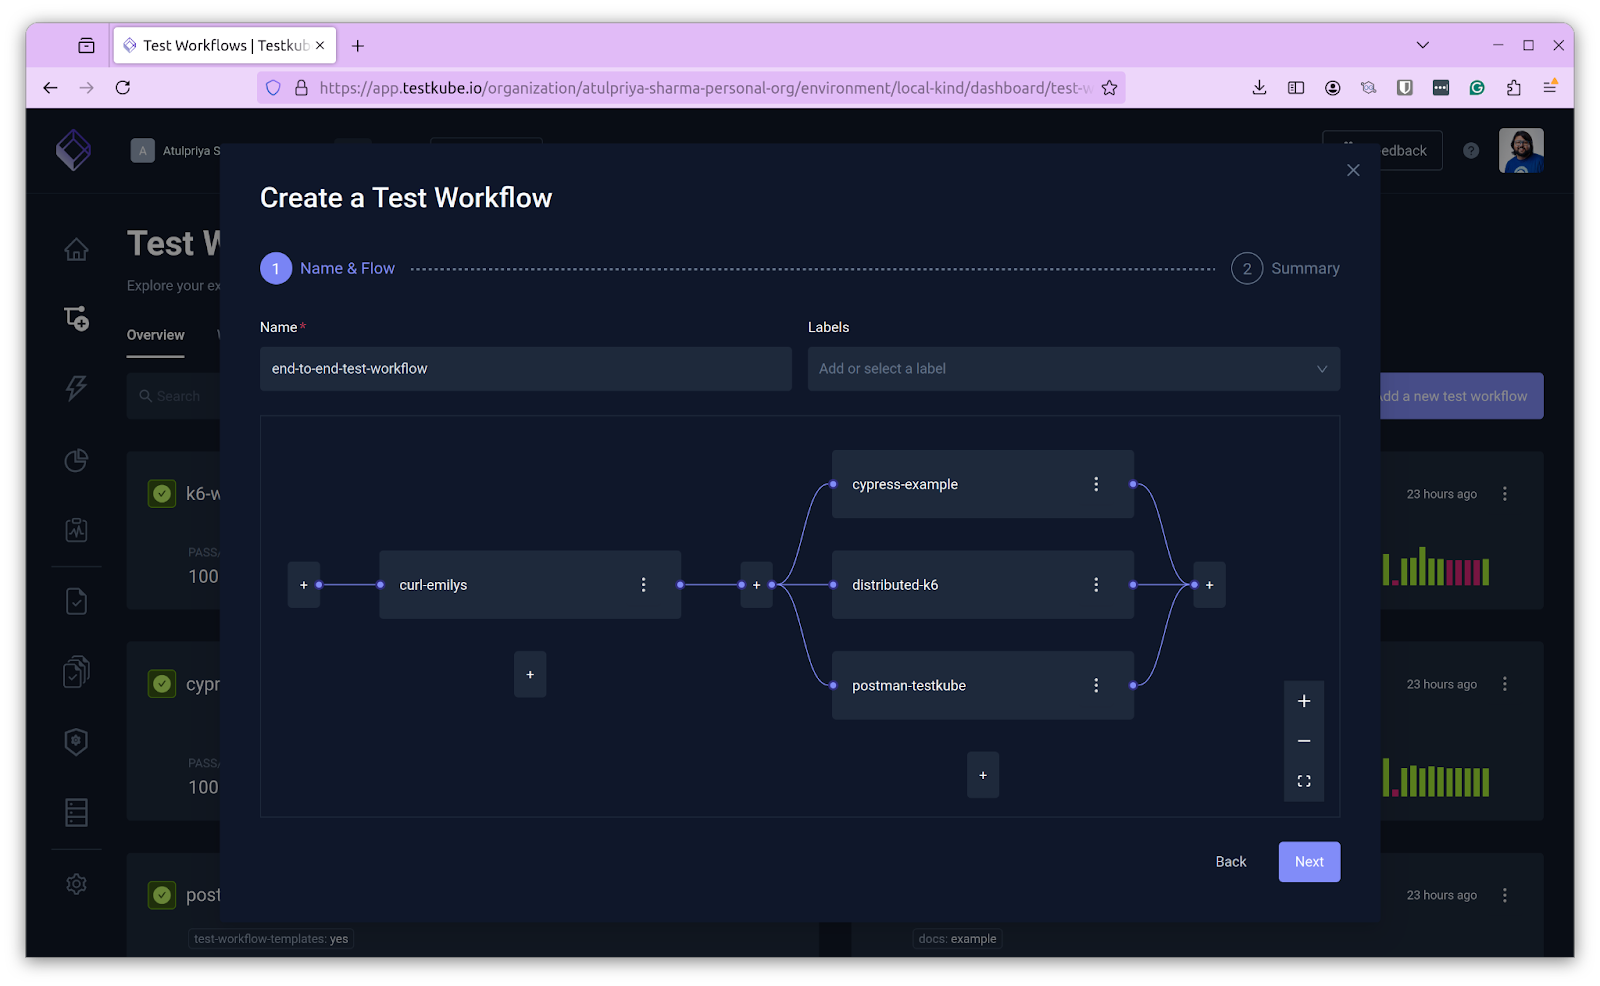Open the server stack sidebar icon
This screenshot has width=1600, height=986.
click(76, 812)
